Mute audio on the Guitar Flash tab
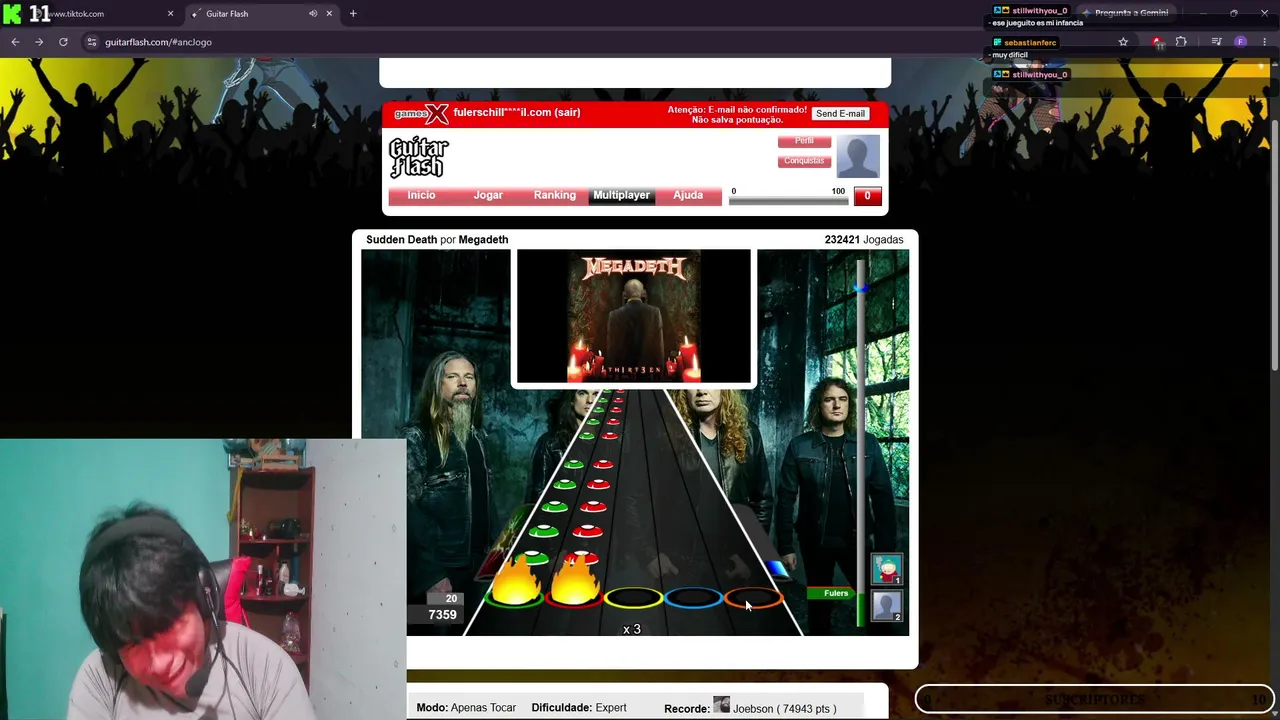 [313, 14]
